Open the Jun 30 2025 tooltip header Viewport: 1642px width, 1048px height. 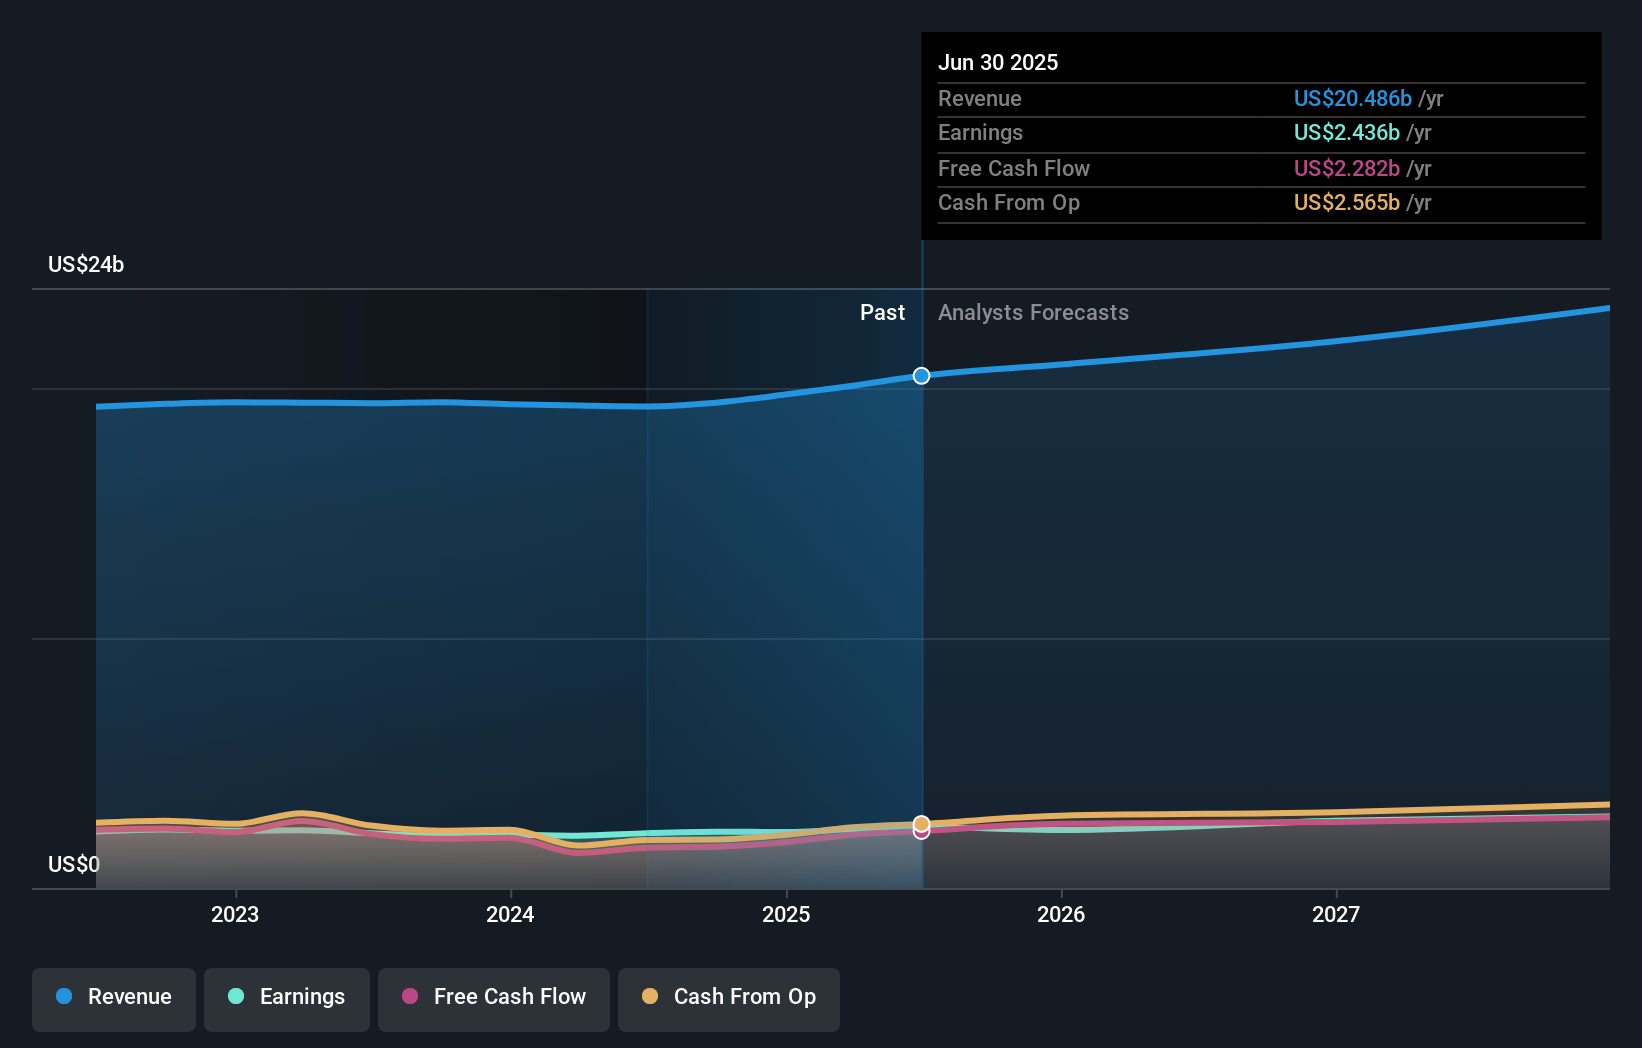(998, 62)
